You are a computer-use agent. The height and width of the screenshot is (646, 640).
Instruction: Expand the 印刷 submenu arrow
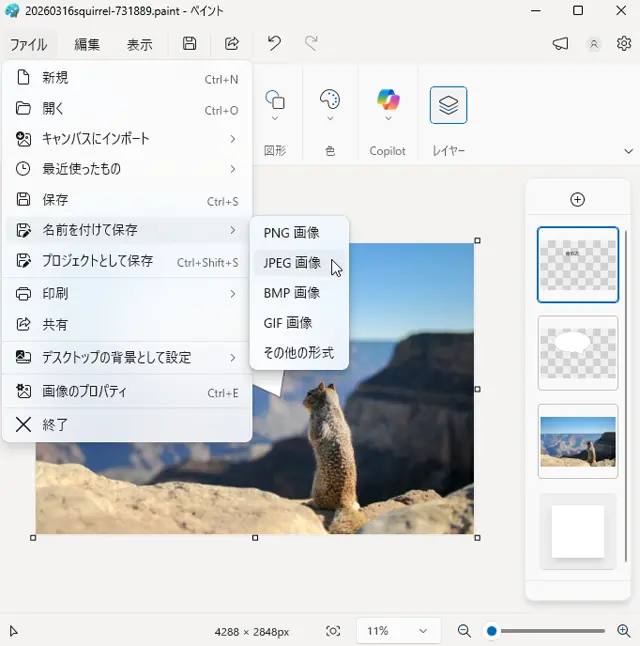(x=233, y=294)
